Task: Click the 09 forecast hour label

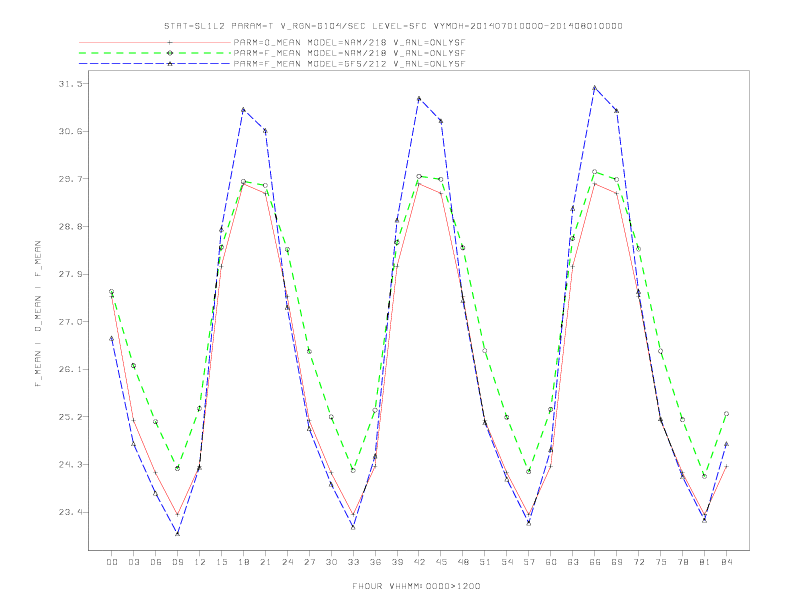Action: (178, 562)
